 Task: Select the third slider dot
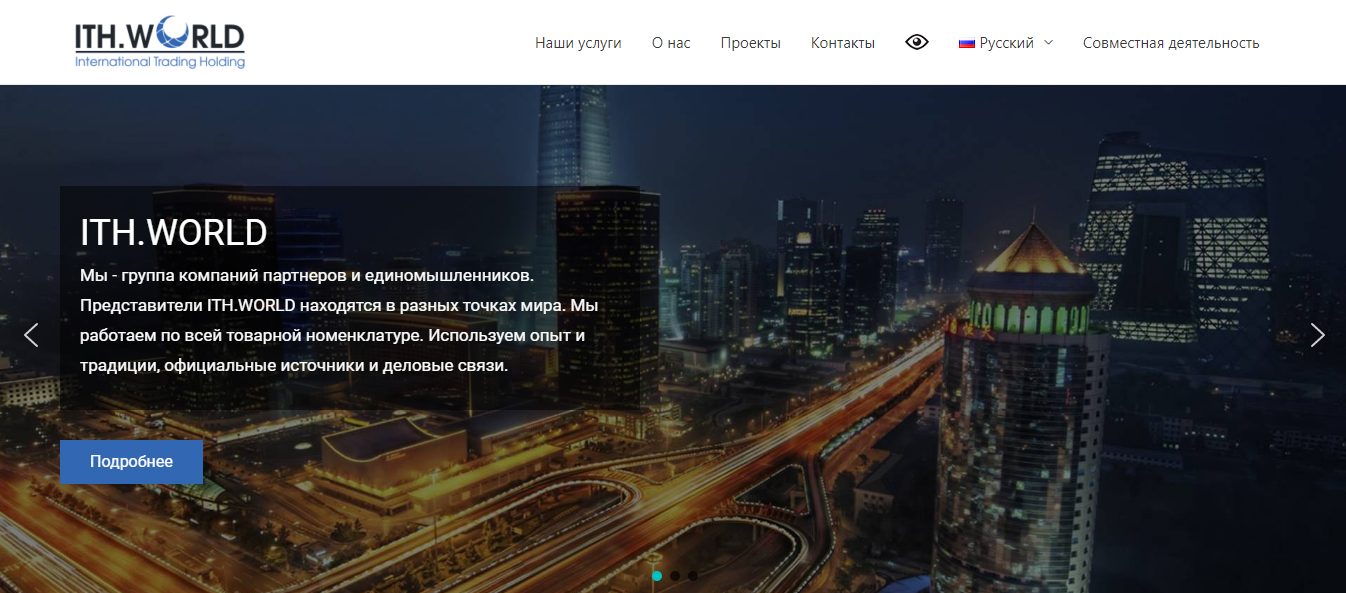(x=693, y=576)
